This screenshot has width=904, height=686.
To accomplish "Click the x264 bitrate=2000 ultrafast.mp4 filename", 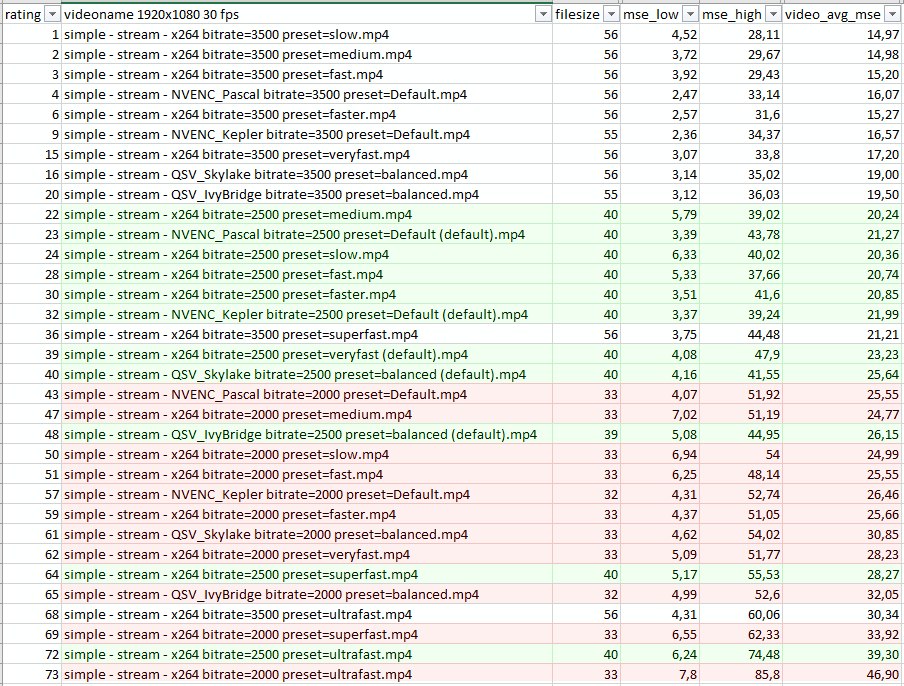I will tap(240, 675).
